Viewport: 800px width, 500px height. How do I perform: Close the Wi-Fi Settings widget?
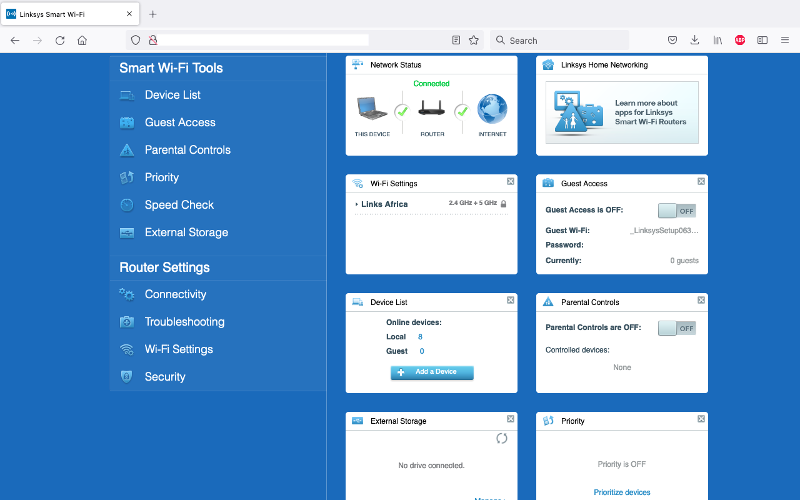click(x=510, y=182)
